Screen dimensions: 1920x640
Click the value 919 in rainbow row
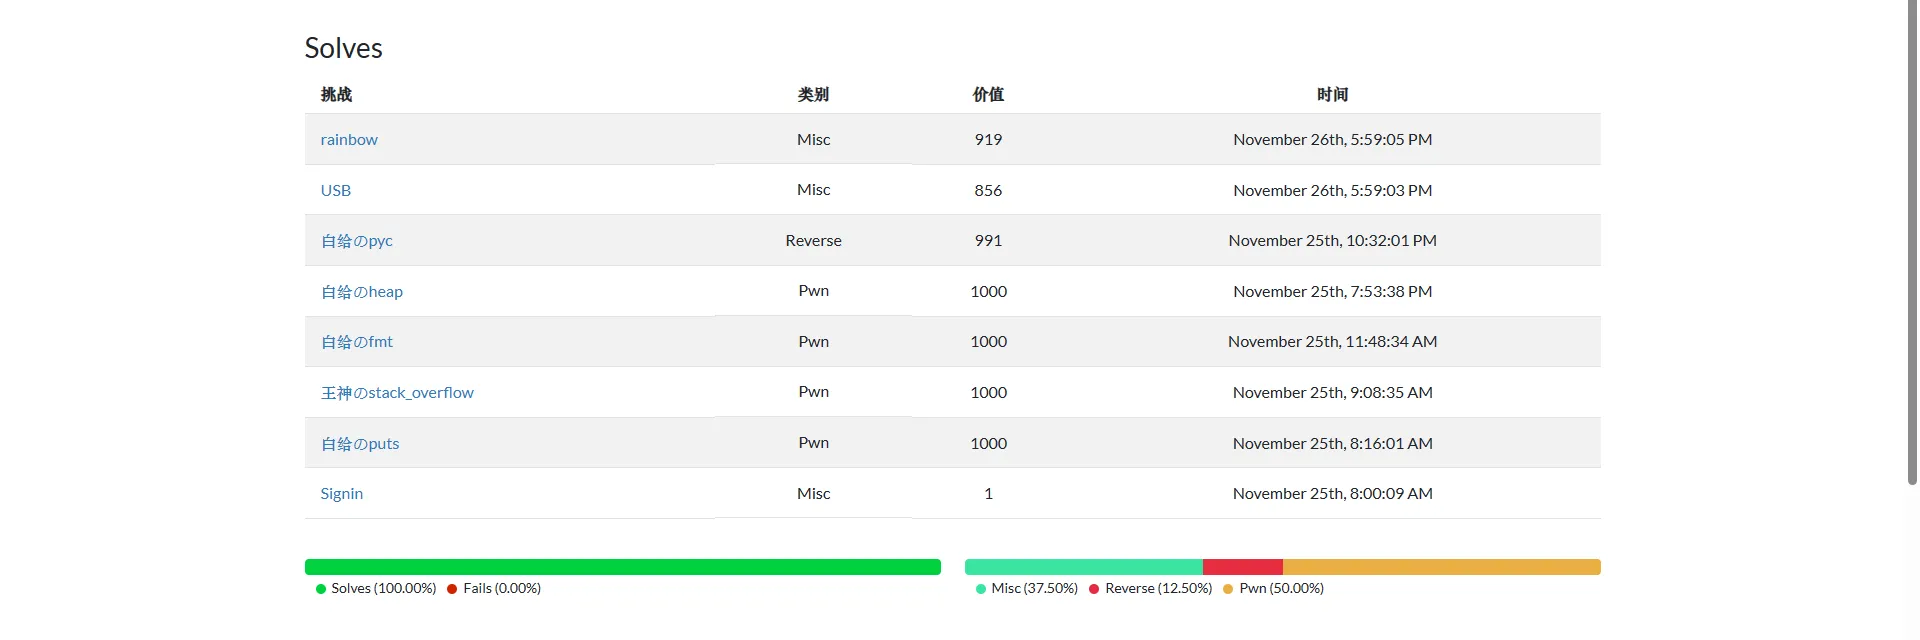[989, 140]
